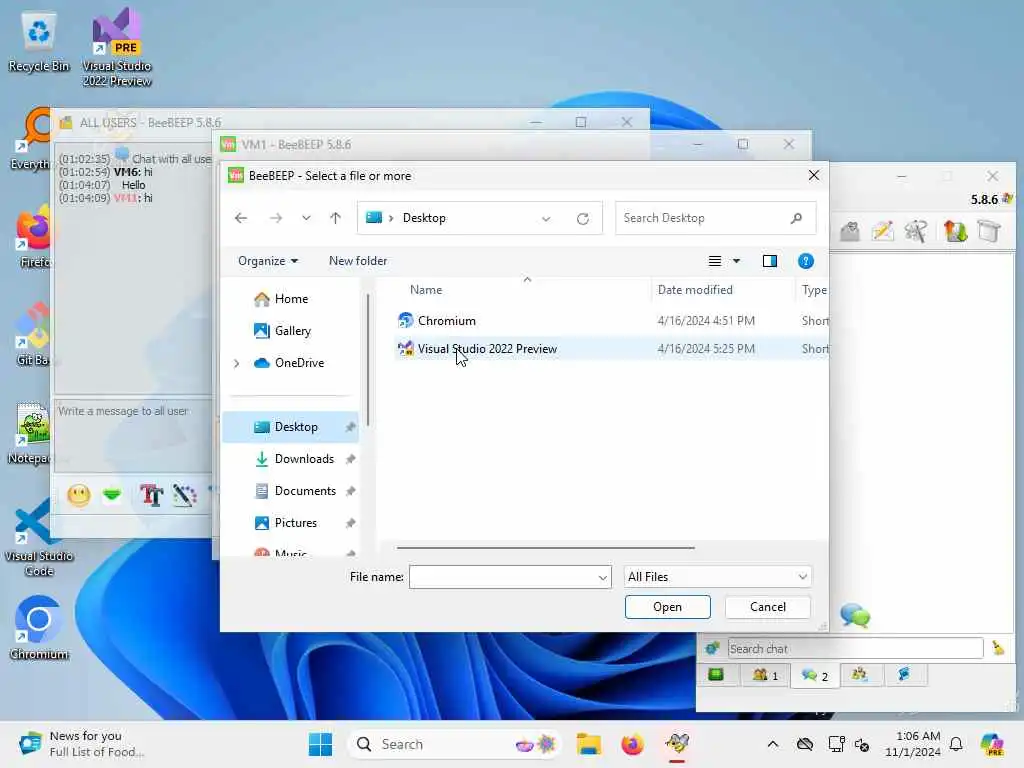Screen dimensions: 1024x768
Task: Click the message box in ALL USERS chat
Action: pos(134,434)
